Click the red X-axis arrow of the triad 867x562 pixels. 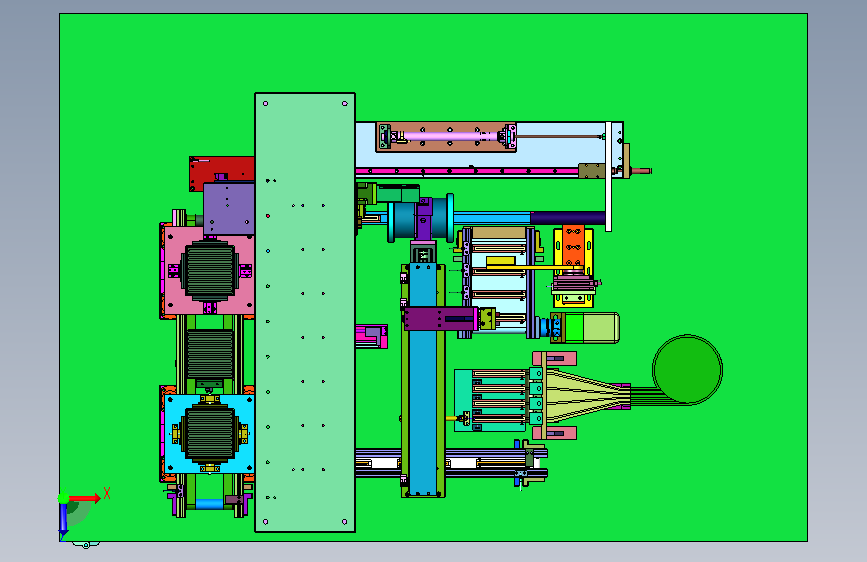click(x=84, y=498)
